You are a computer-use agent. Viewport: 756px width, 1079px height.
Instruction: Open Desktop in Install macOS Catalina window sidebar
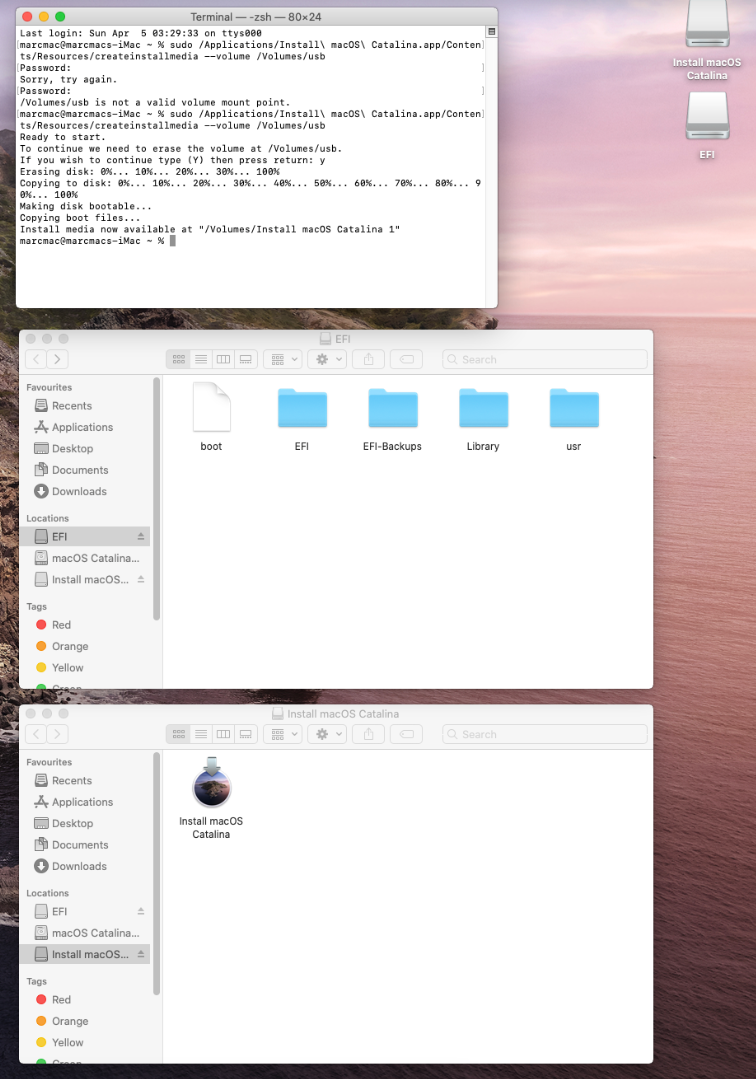[85, 824]
